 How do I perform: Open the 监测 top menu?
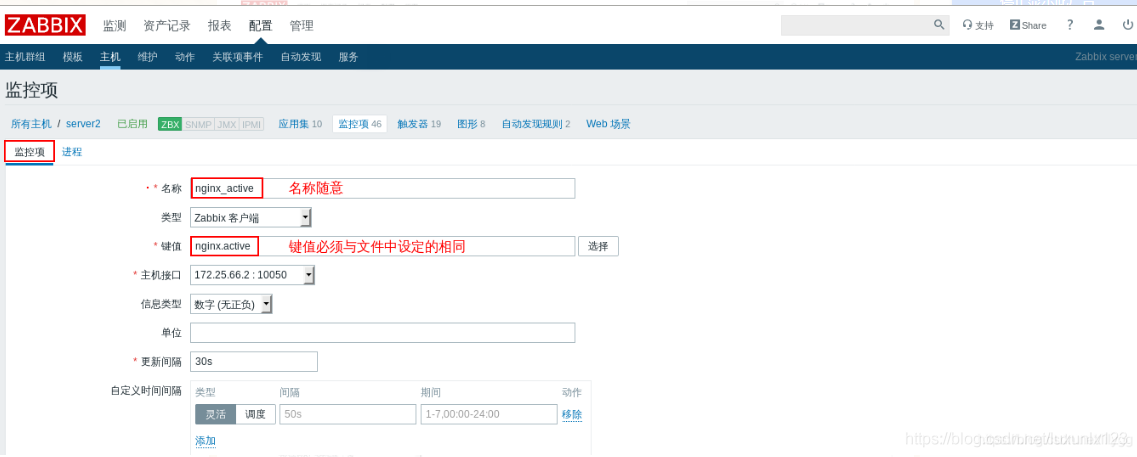click(115, 25)
